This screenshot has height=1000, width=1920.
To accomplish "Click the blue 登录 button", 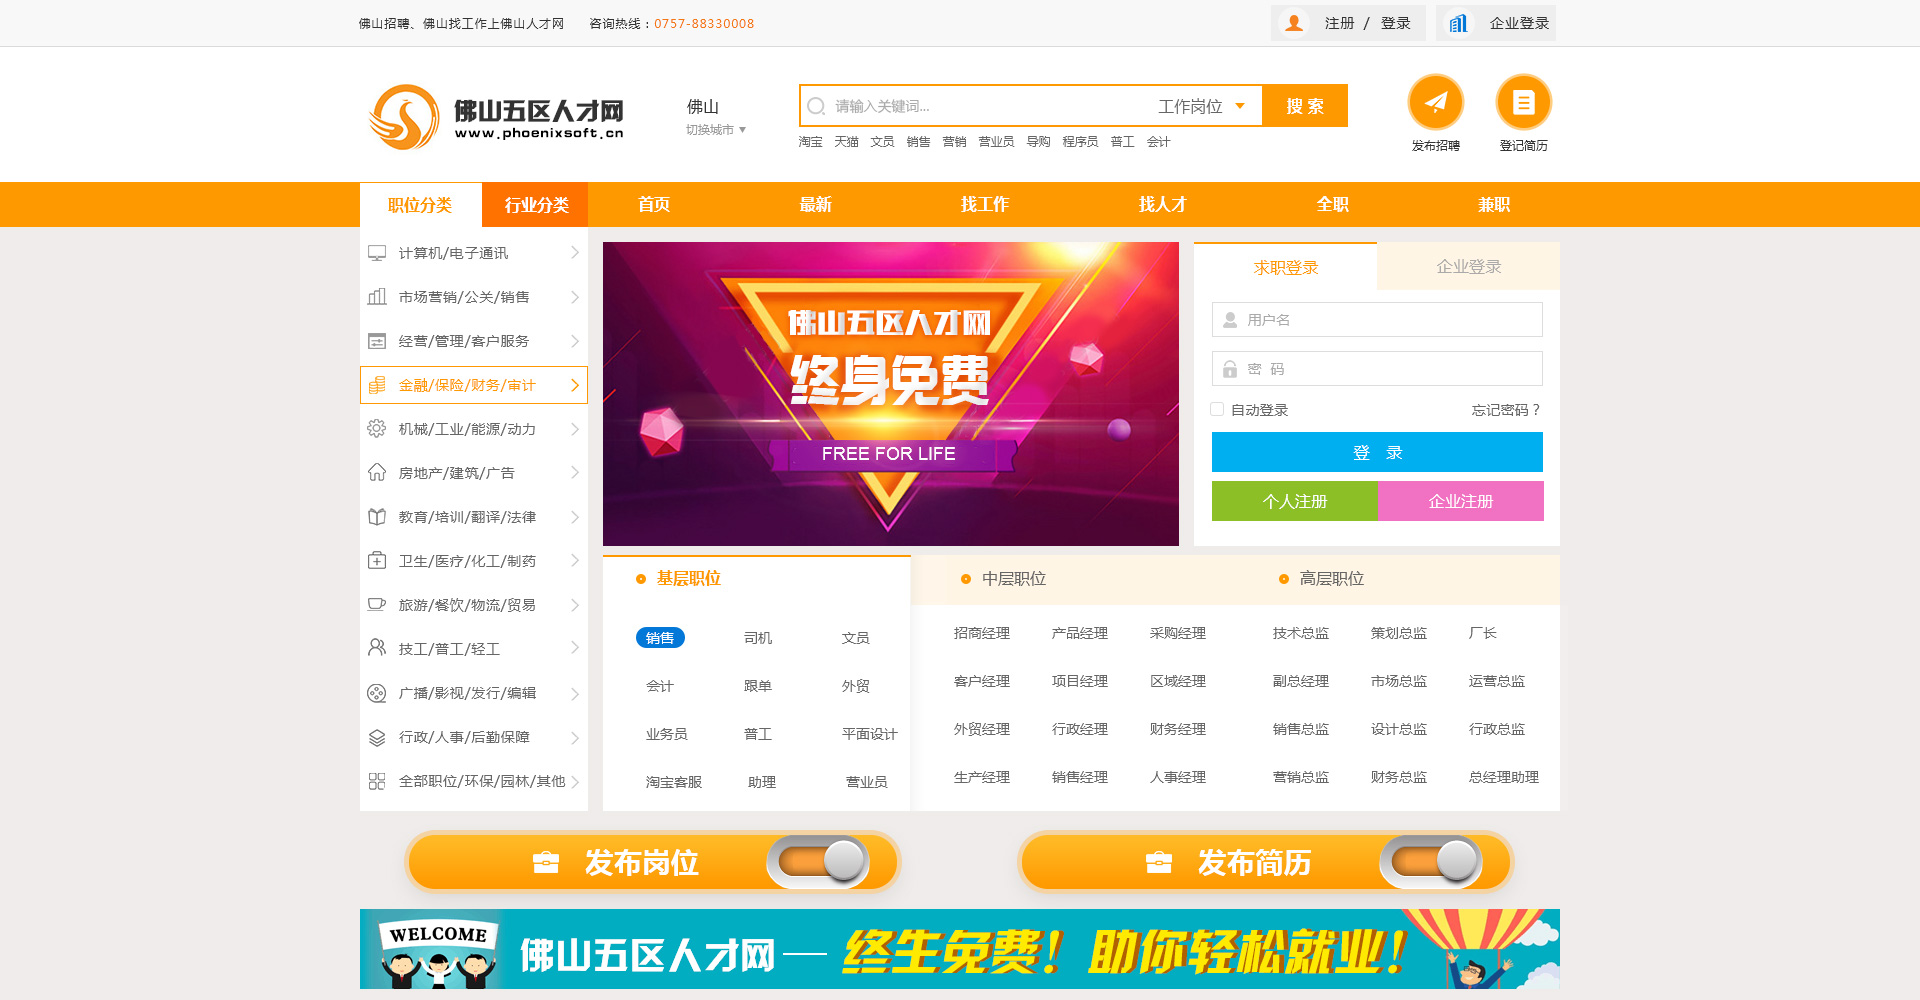I will point(1377,452).
